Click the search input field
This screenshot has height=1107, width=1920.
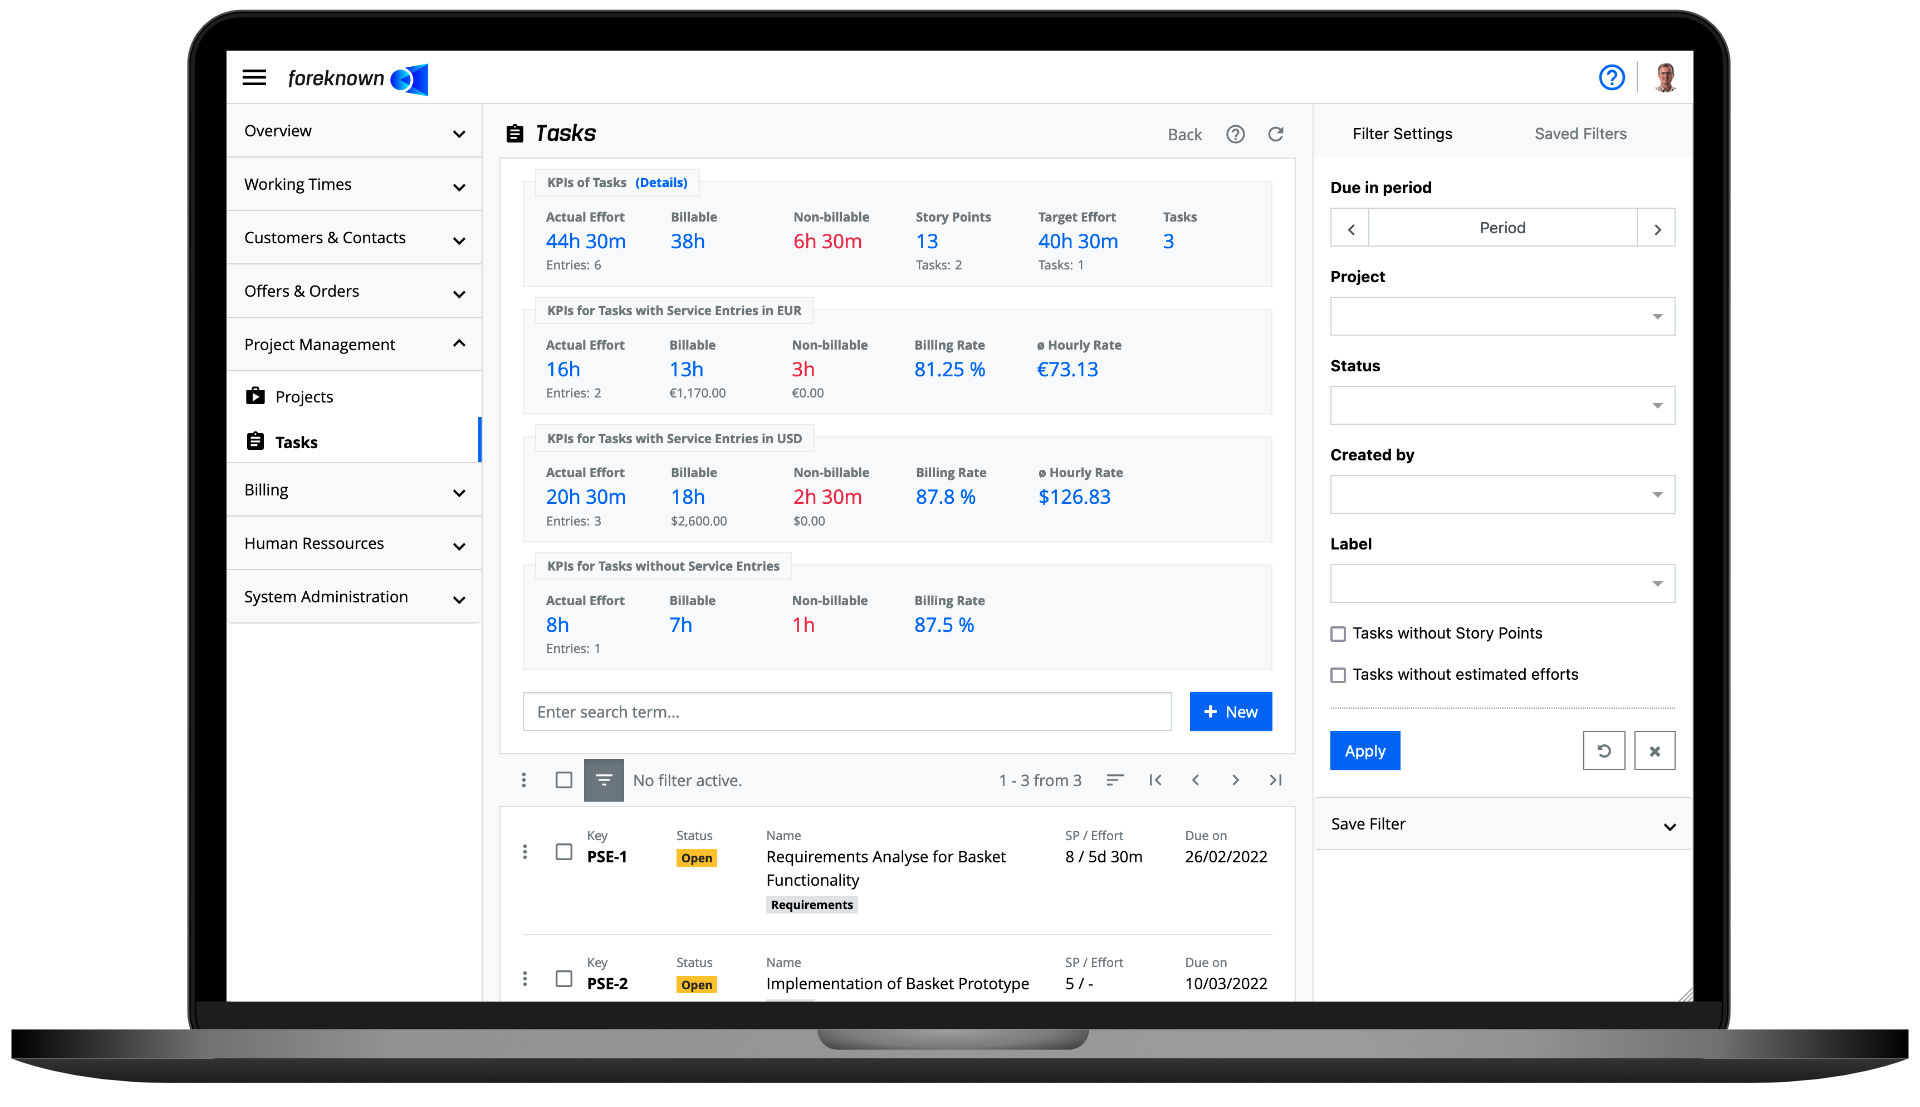click(x=845, y=711)
